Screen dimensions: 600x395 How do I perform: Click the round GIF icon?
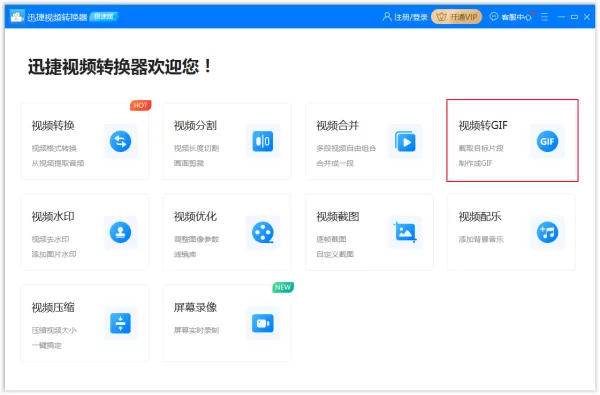pyautogui.click(x=547, y=141)
